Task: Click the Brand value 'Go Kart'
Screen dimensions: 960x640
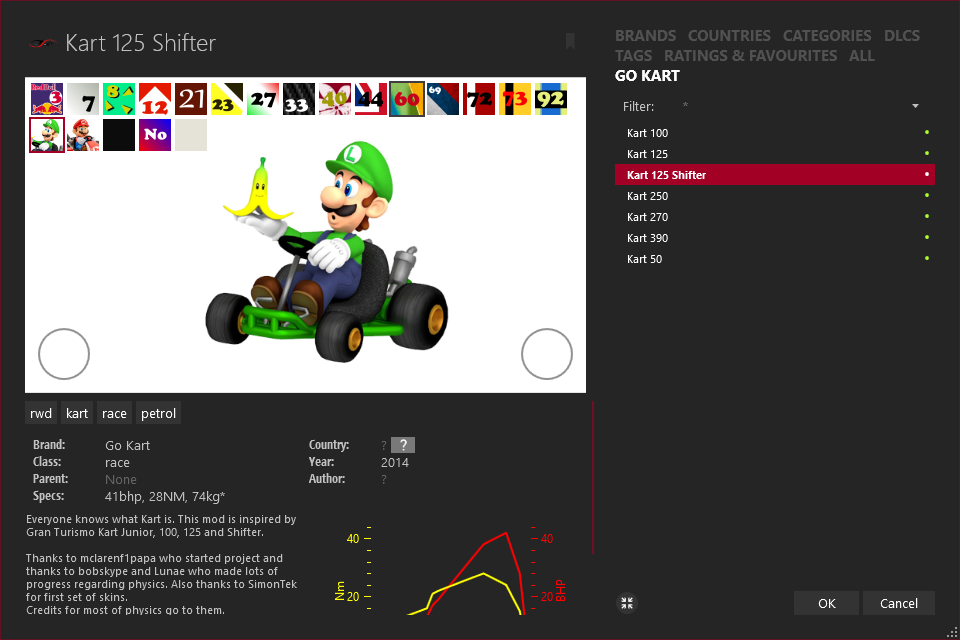Action: tap(127, 445)
